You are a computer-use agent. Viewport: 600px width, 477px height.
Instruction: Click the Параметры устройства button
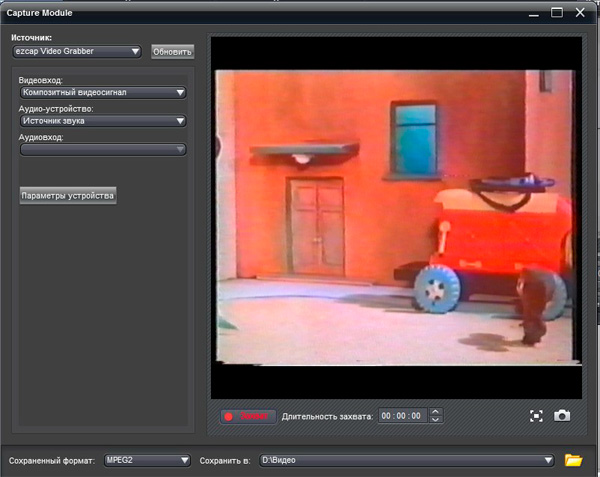68,194
